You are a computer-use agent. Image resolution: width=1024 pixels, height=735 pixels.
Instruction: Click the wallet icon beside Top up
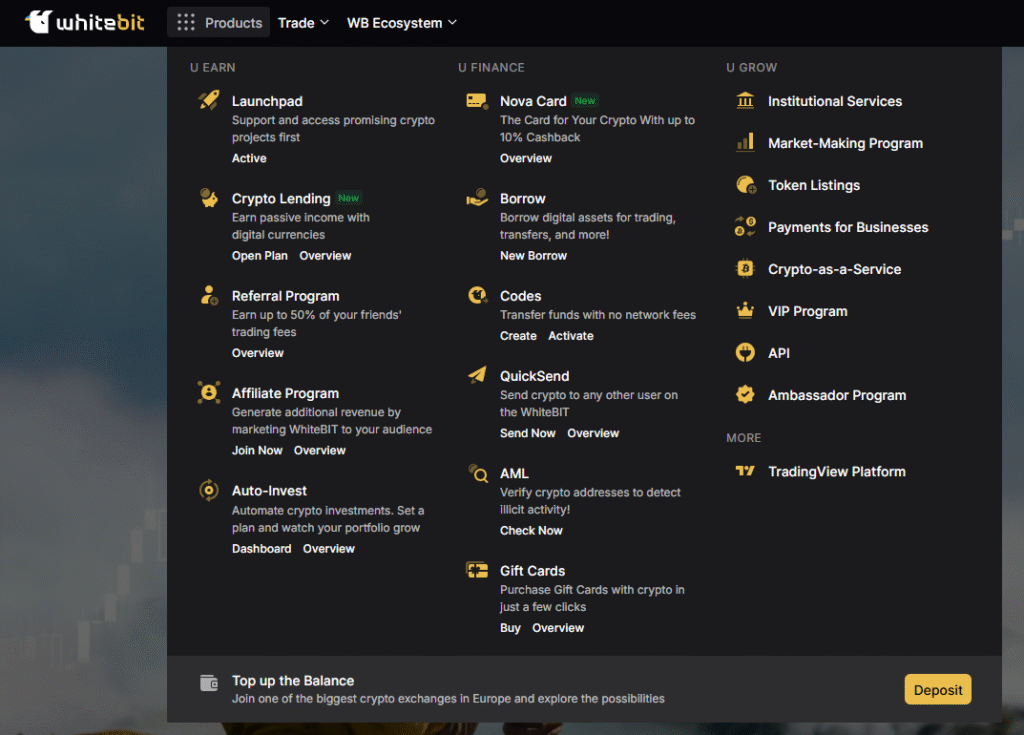pyautogui.click(x=209, y=683)
